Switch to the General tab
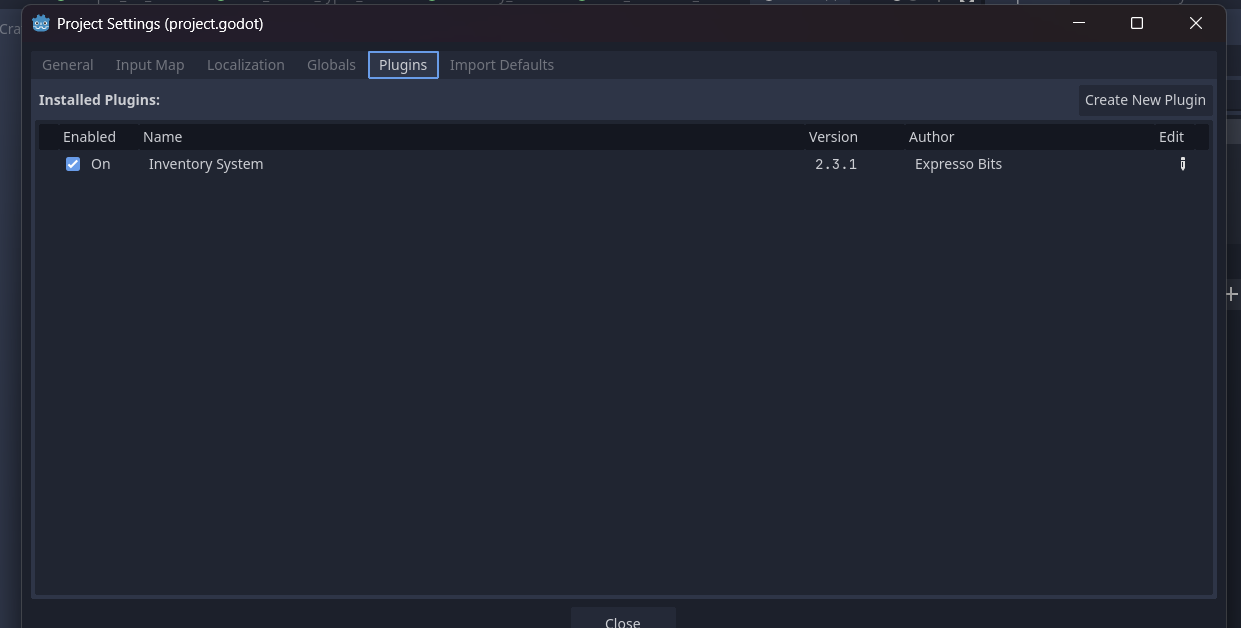The height and width of the screenshot is (628, 1241). pyautogui.click(x=68, y=65)
